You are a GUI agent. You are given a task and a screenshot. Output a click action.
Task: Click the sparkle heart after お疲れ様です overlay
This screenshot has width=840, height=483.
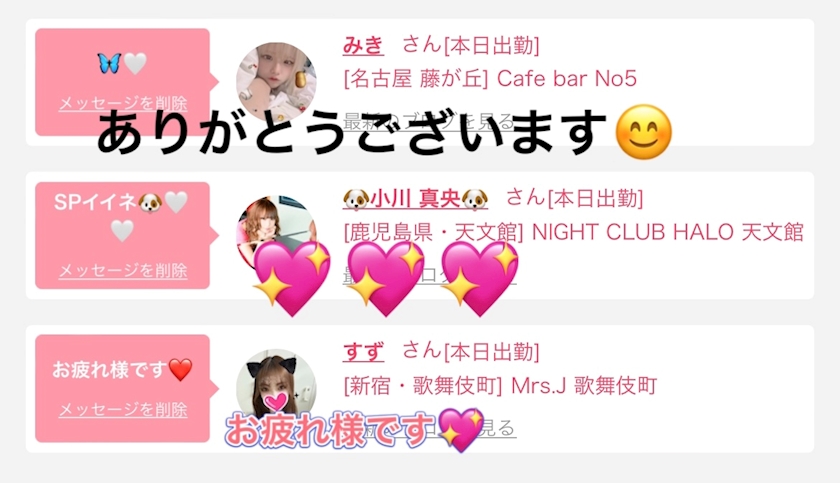[x=461, y=429]
